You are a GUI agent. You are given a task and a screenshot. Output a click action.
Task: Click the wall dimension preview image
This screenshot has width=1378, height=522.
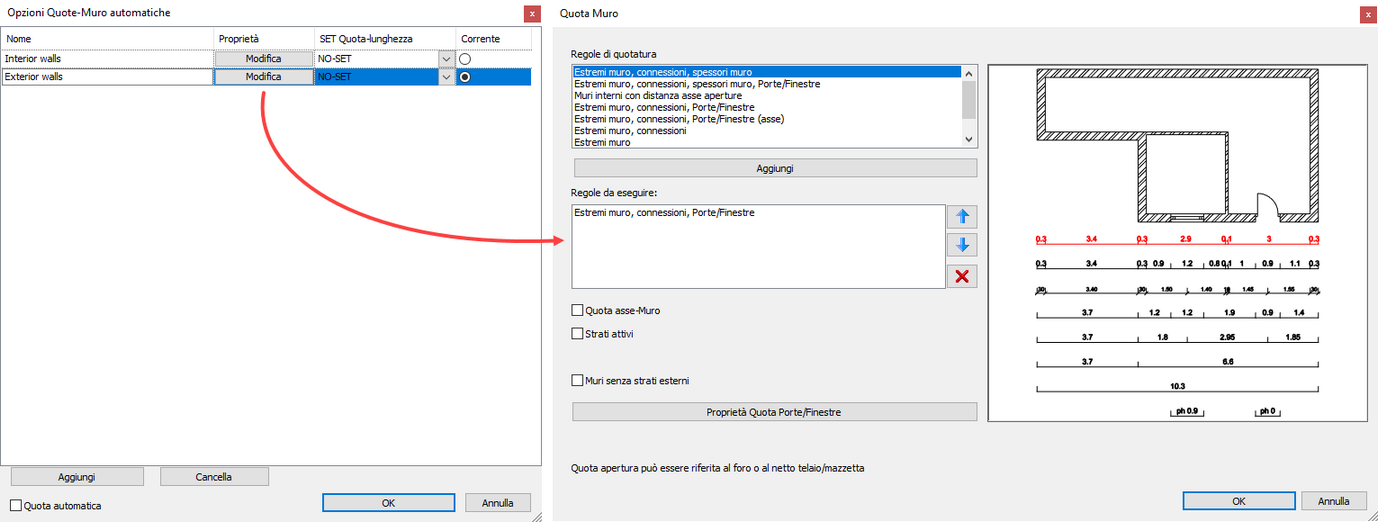coord(1178,243)
